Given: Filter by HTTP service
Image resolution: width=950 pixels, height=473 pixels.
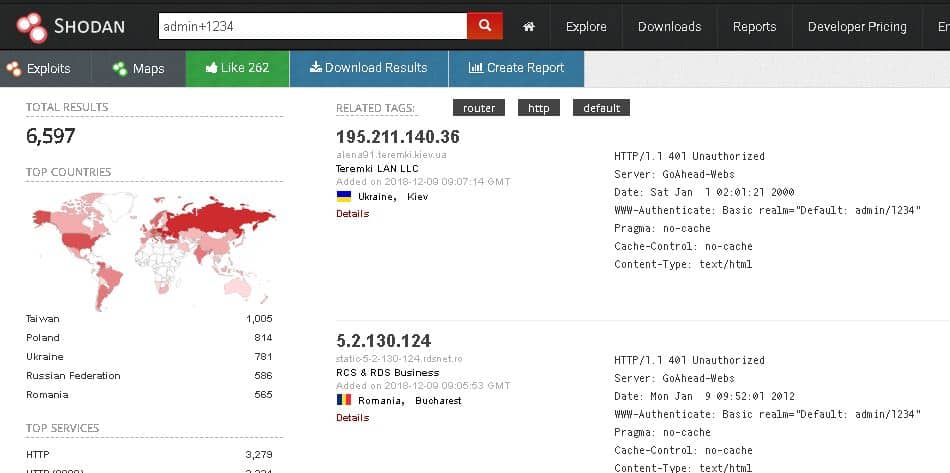Looking at the screenshot, I should point(38,454).
